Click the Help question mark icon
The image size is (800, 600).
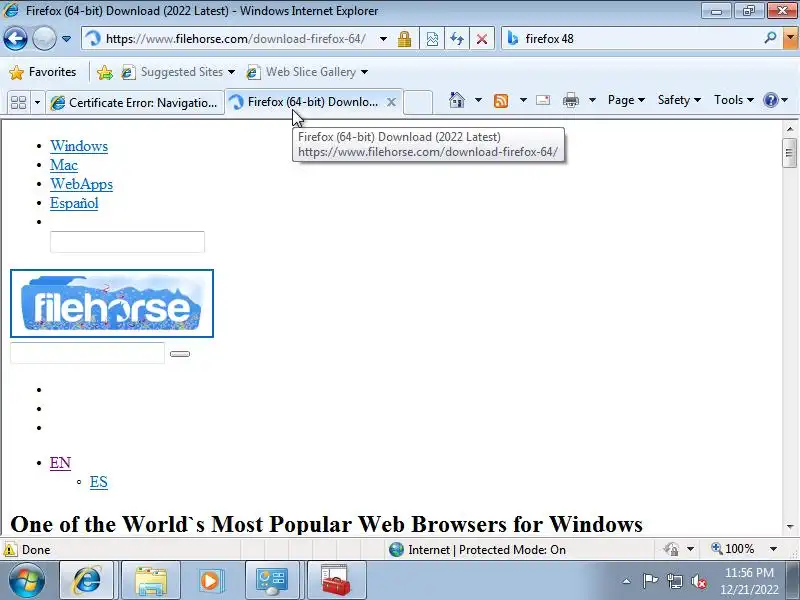tap(770, 100)
